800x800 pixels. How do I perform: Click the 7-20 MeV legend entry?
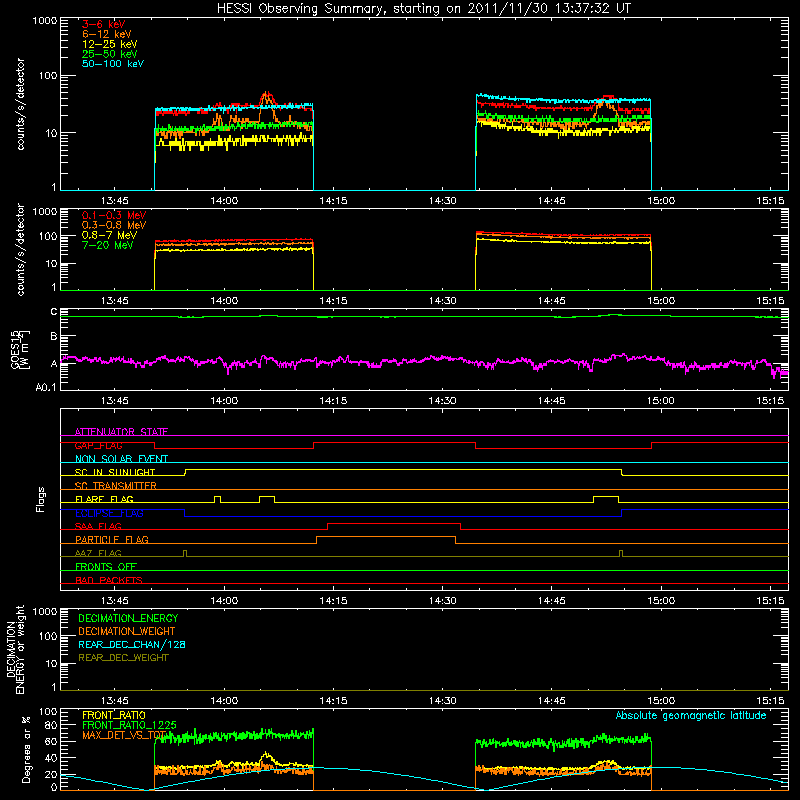pos(107,245)
